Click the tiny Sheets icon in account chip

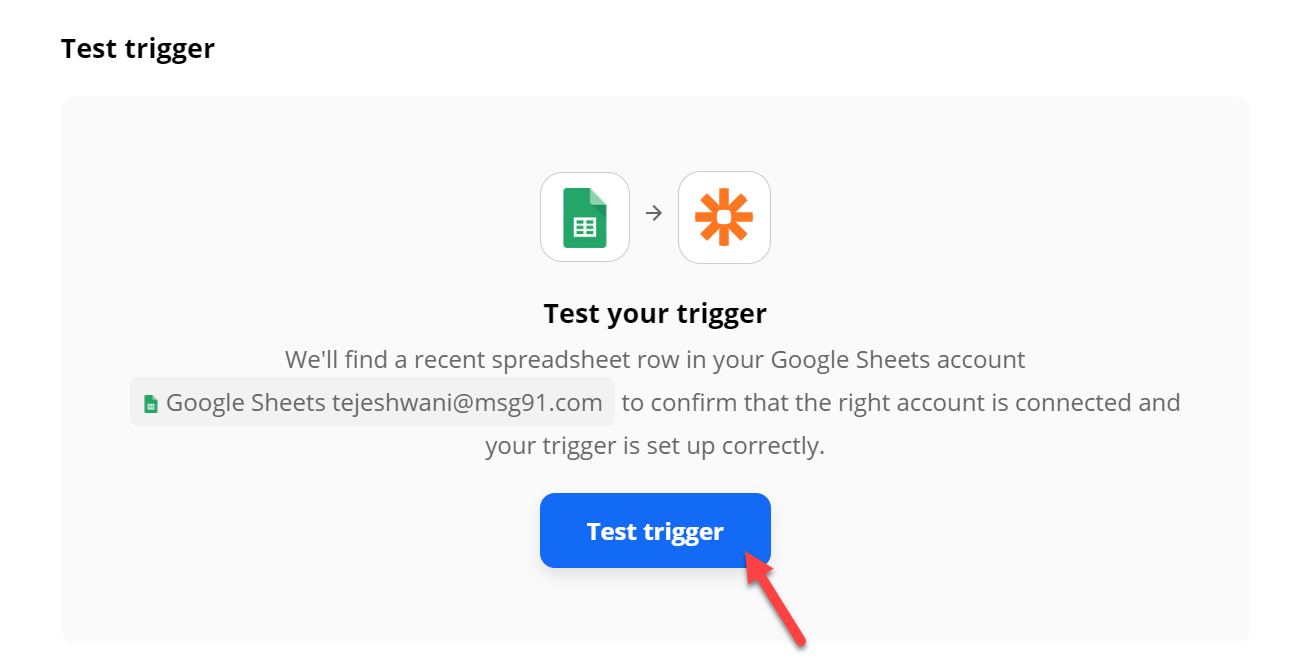[x=151, y=404]
